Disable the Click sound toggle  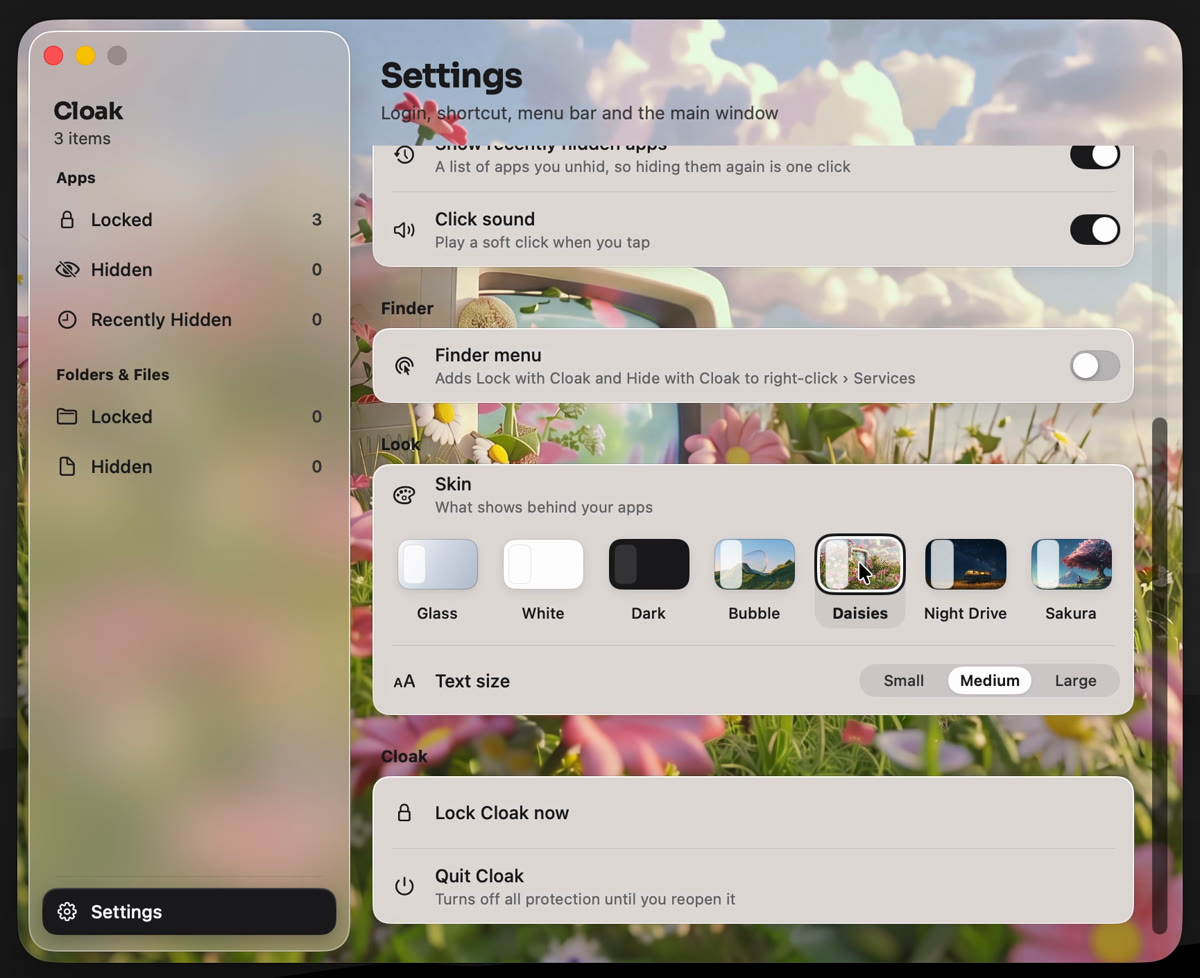(1095, 230)
